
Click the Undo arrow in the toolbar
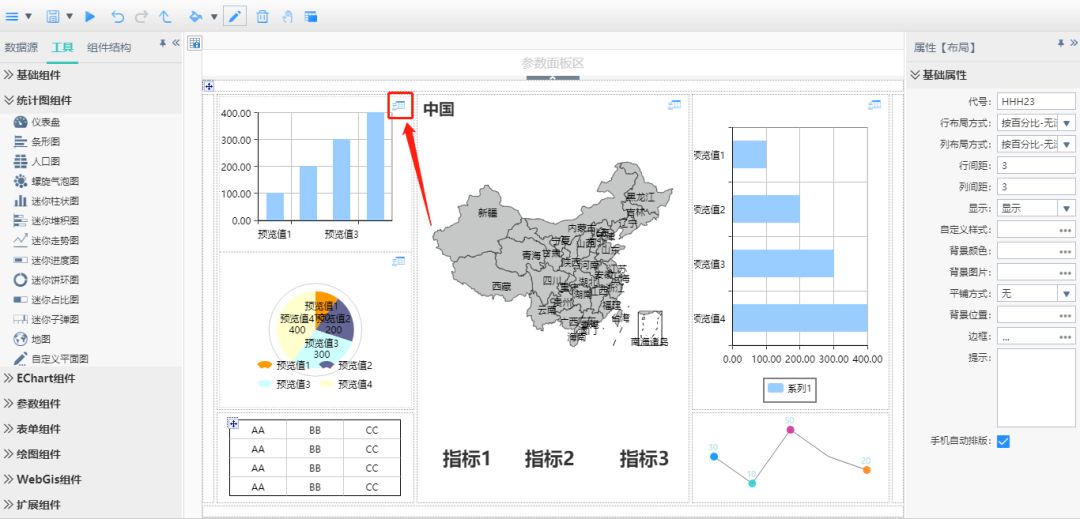pyautogui.click(x=118, y=16)
